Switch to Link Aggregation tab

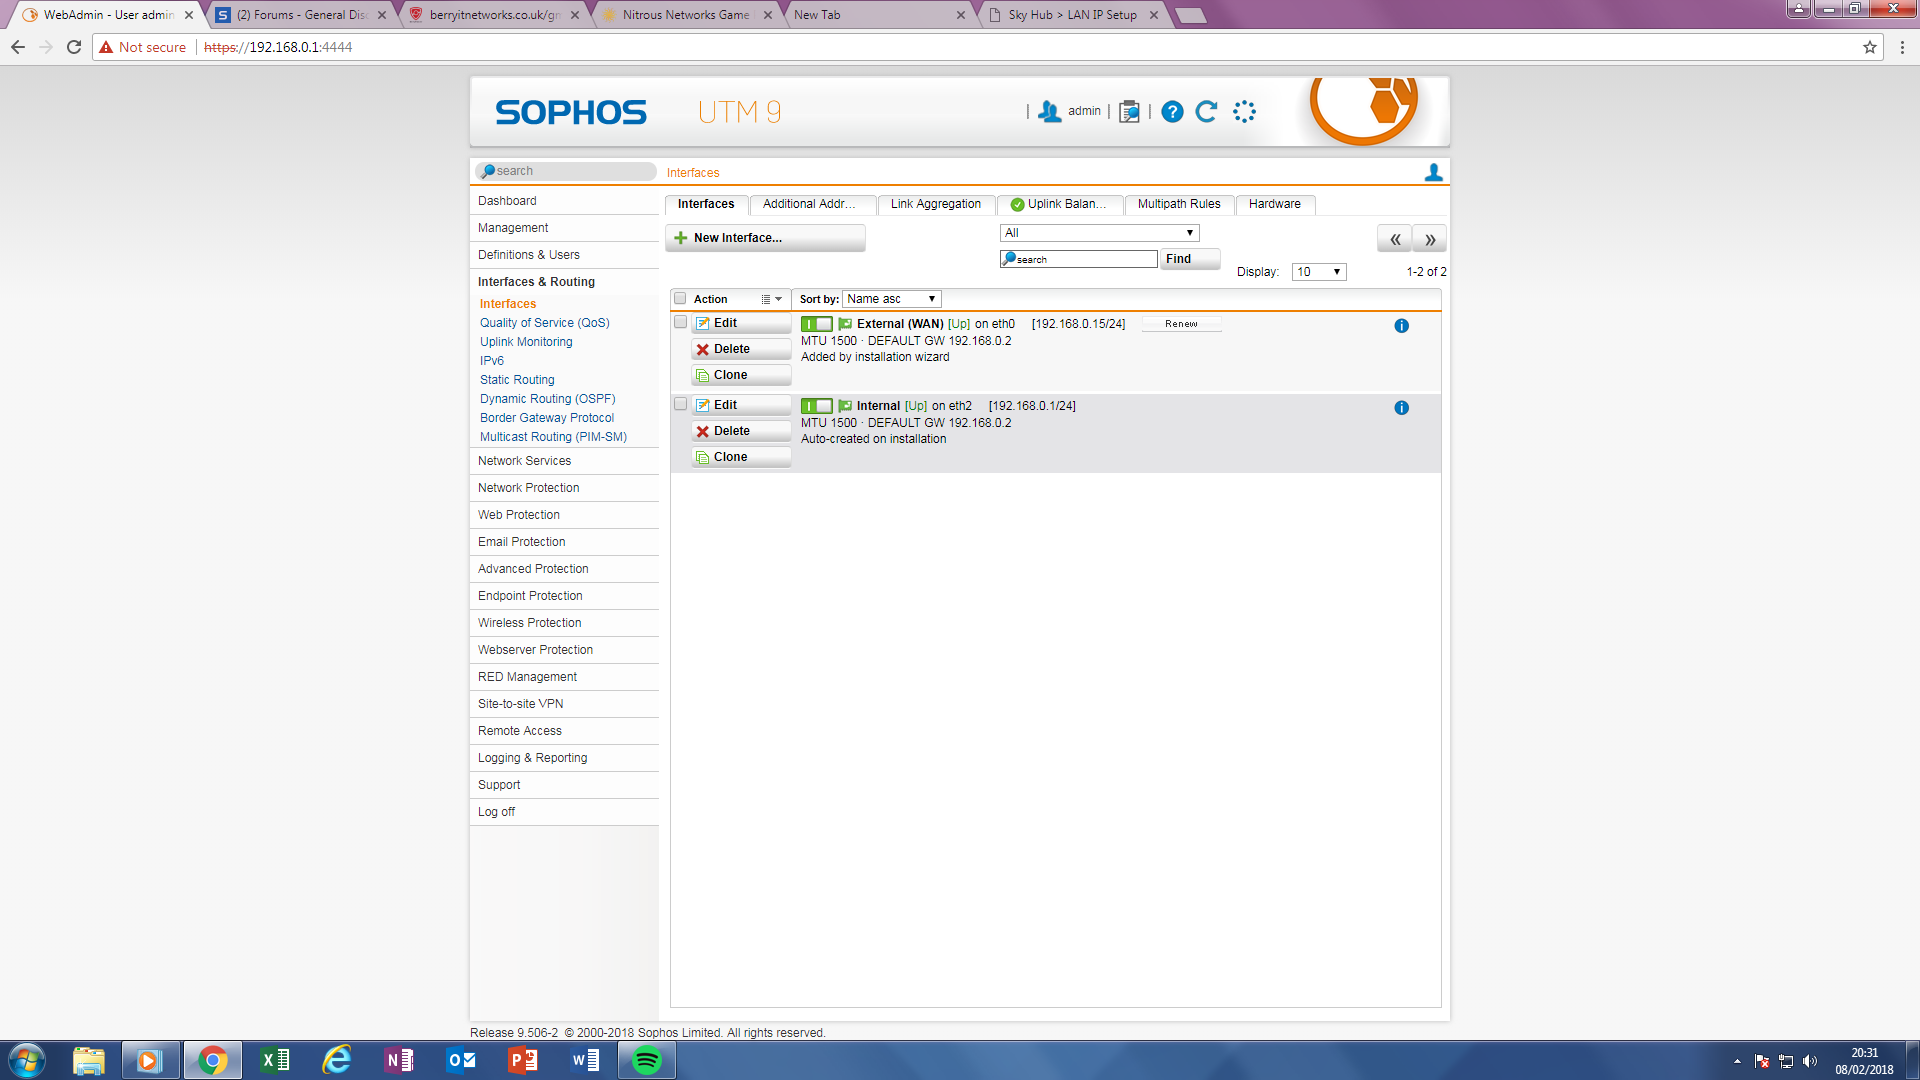pyautogui.click(x=936, y=204)
